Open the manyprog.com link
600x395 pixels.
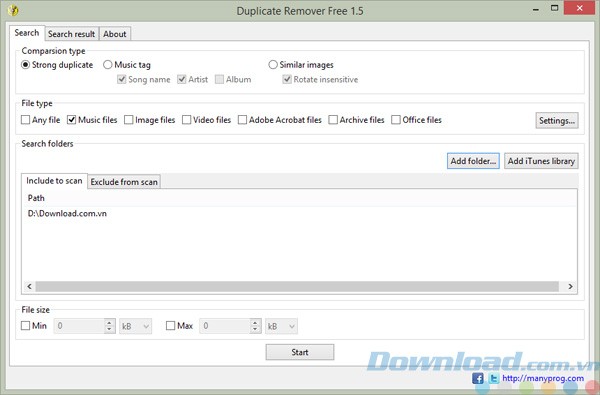(x=543, y=379)
